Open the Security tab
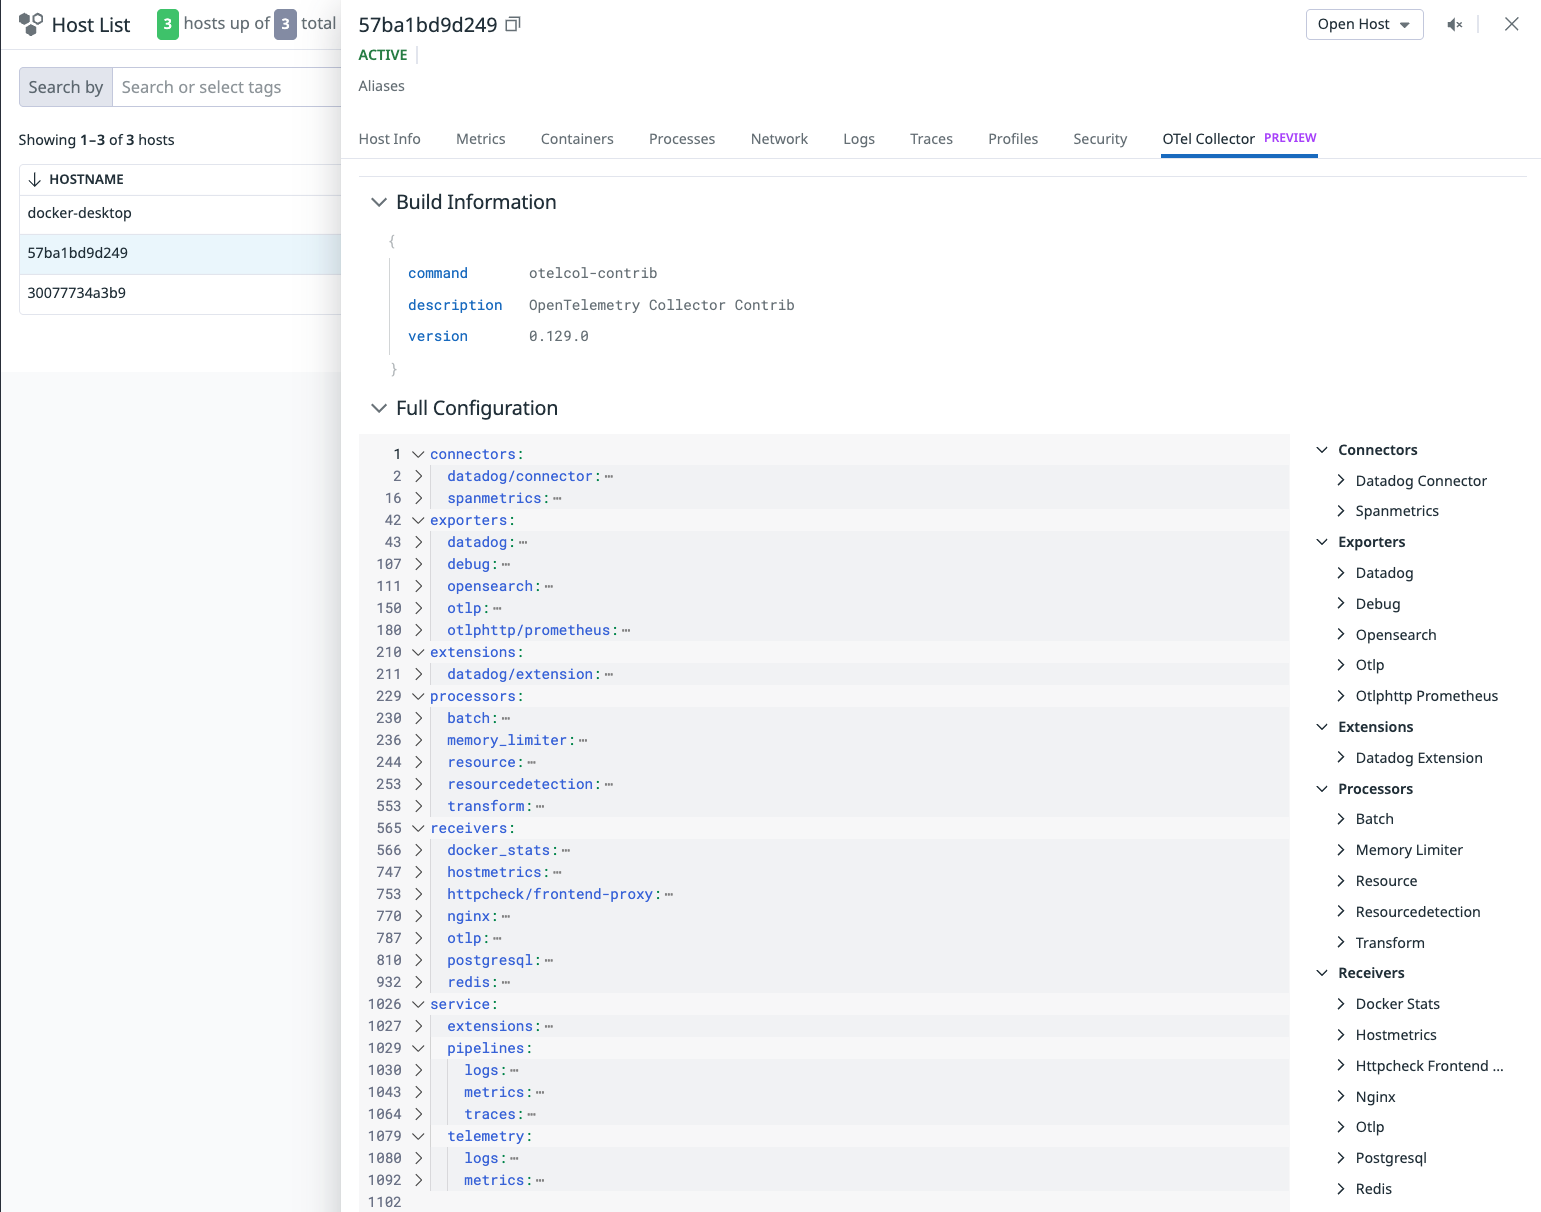This screenshot has height=1212, width=1541. click(1100, 139)
